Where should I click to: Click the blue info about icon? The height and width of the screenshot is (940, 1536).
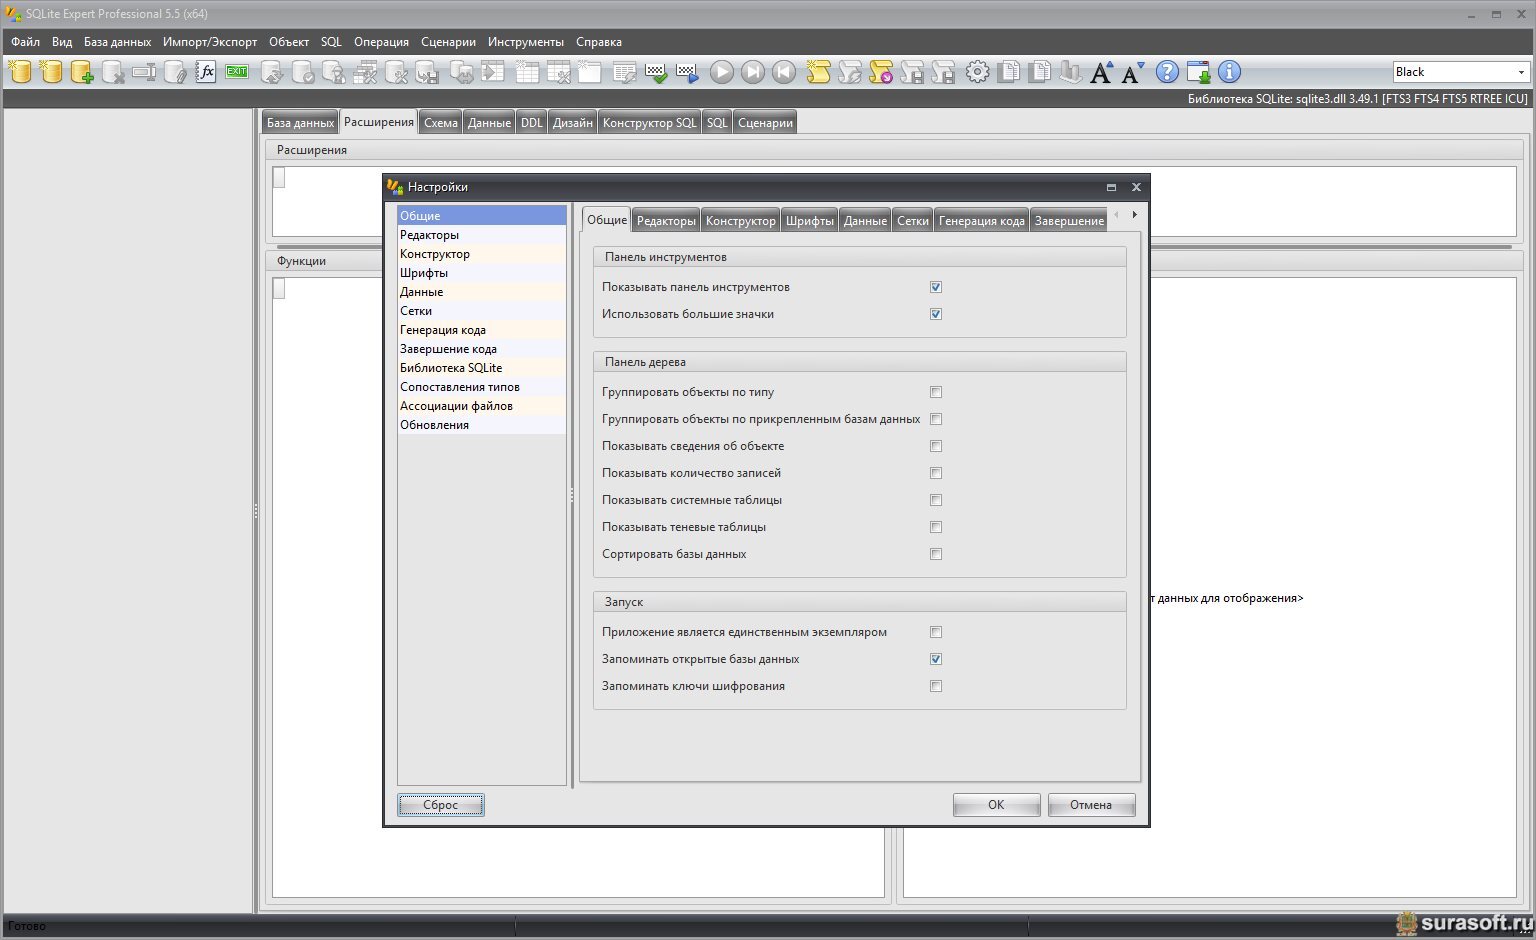tap(1229, 72)
